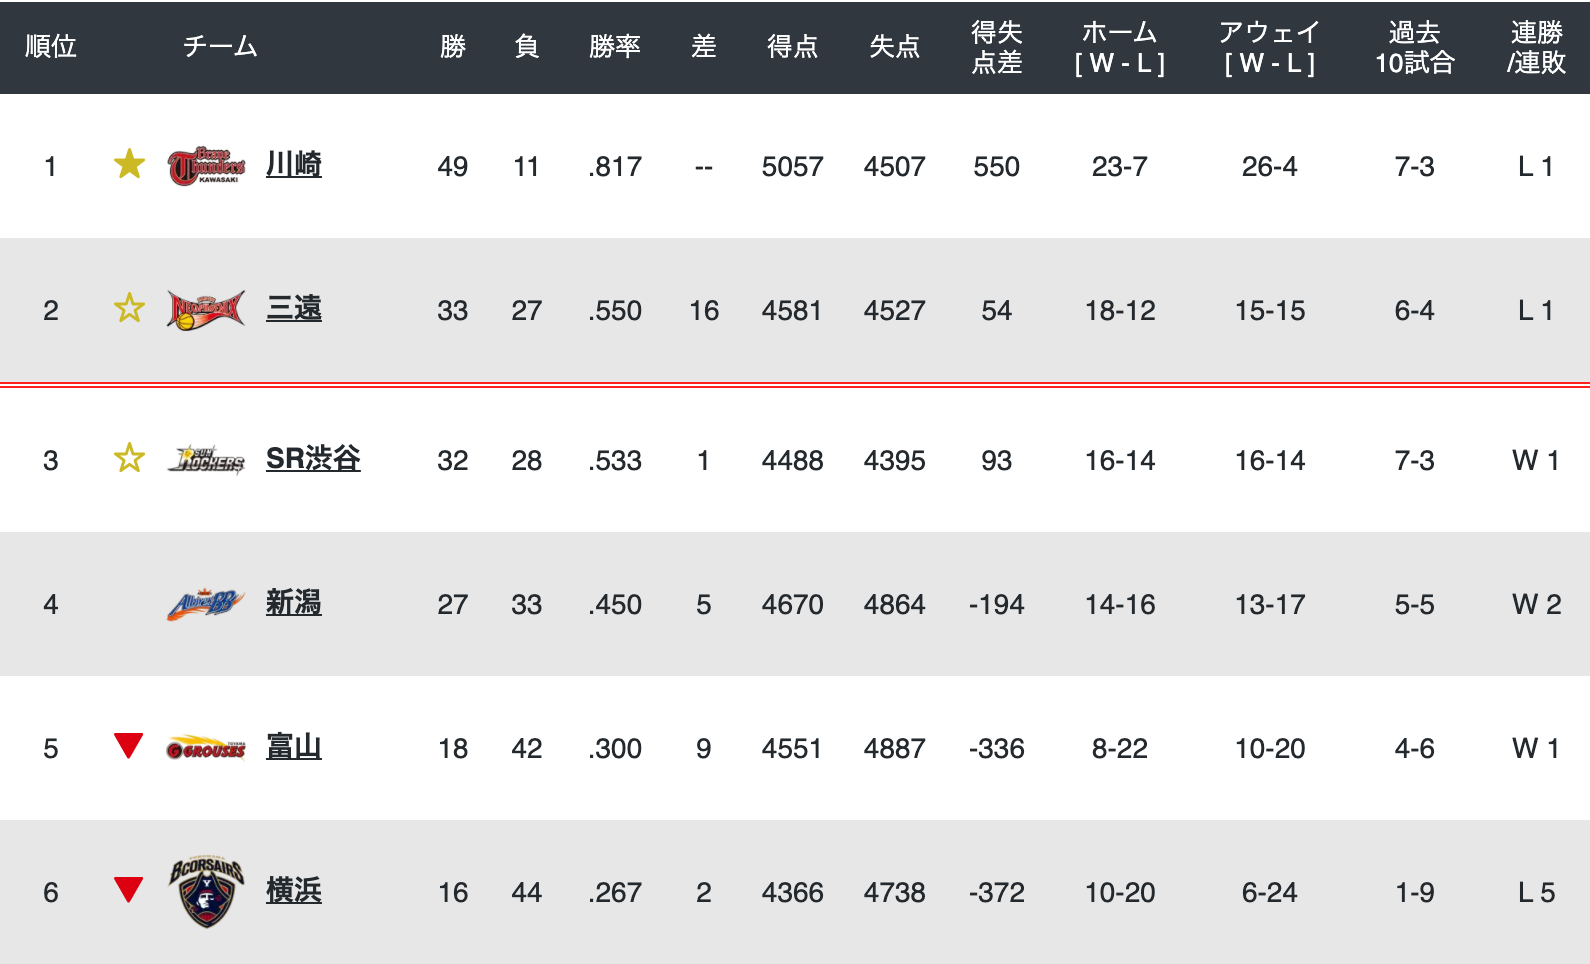Click the Yokohama B-Corsairs logo
Viewport: 1590px width, 964px height.
click(206, 892)
